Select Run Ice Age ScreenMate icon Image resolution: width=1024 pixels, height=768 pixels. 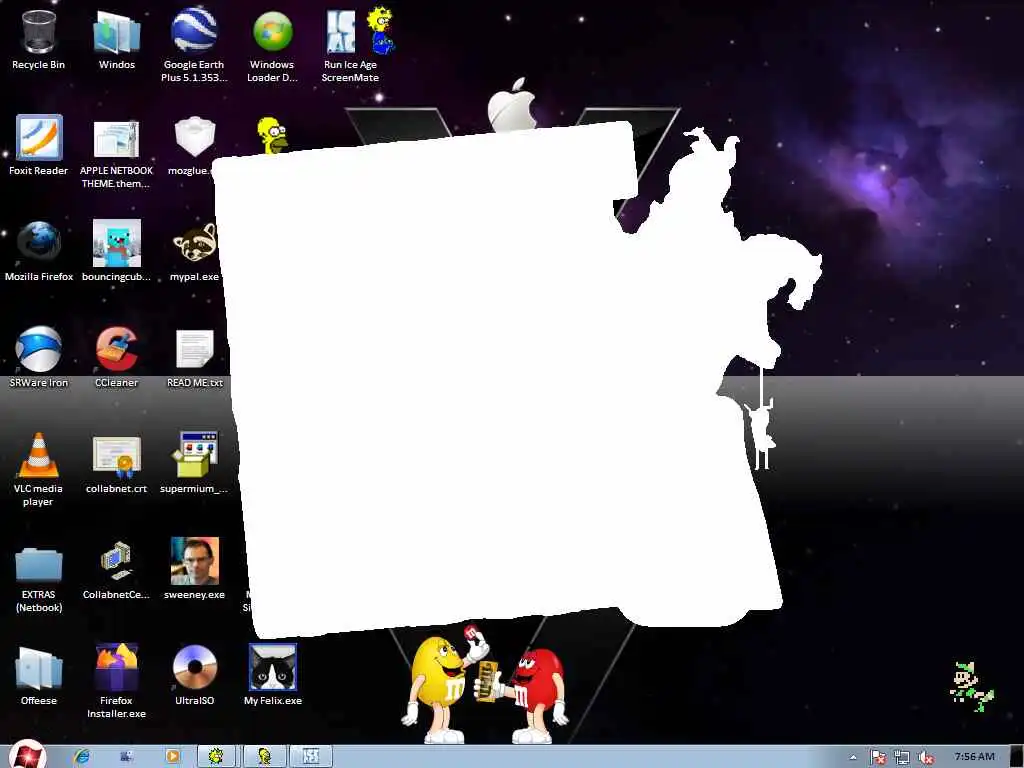(350, 46)
